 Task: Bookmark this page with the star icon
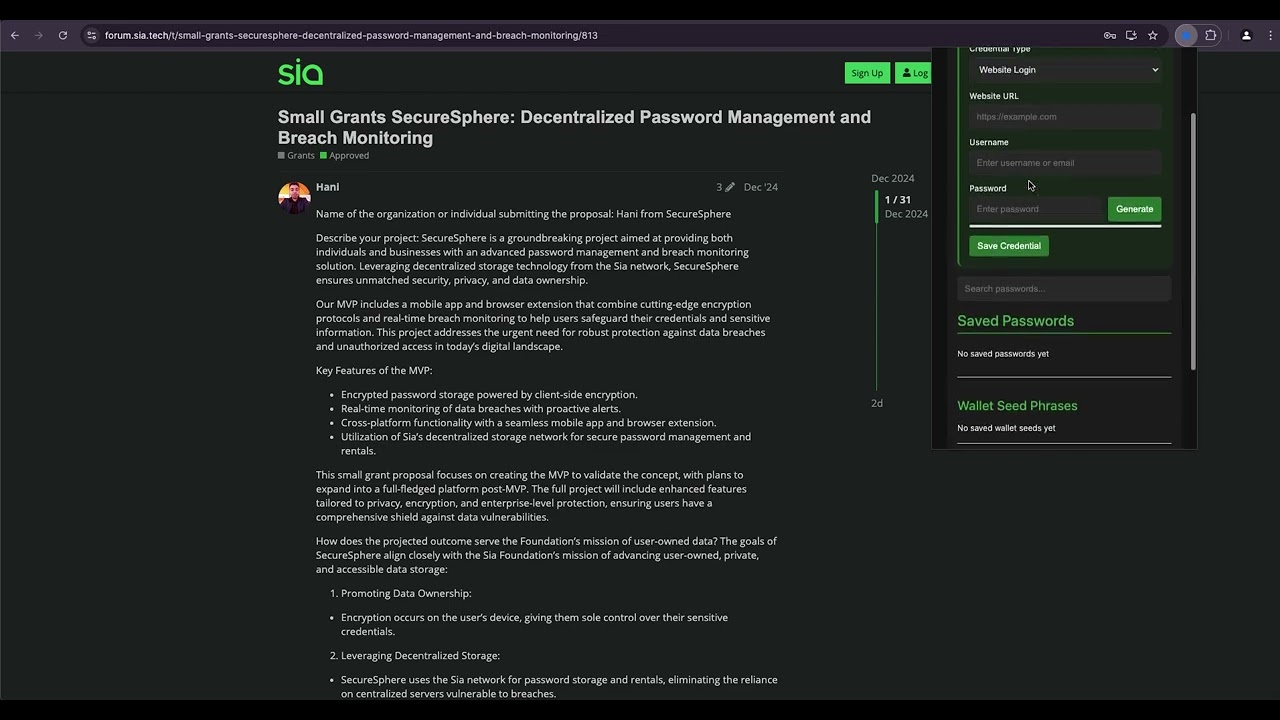(x=1153, y=35)
